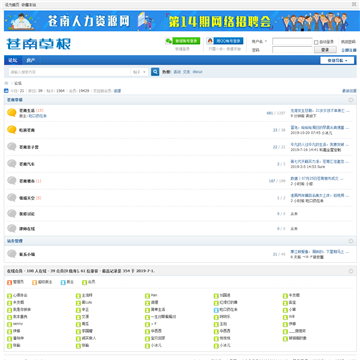Select the 房产 navigation tab
The width and height of the screenshot is (360, 360).
31,60
